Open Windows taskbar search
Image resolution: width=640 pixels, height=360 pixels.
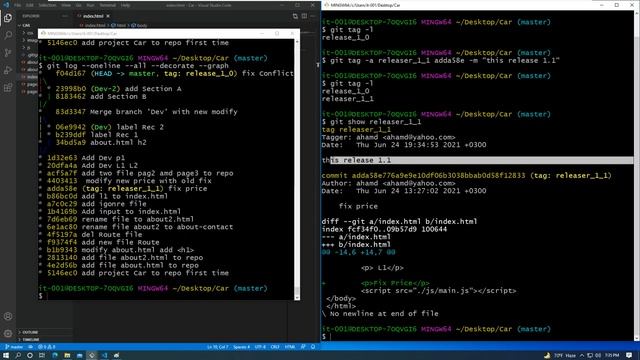click(18, 356)
